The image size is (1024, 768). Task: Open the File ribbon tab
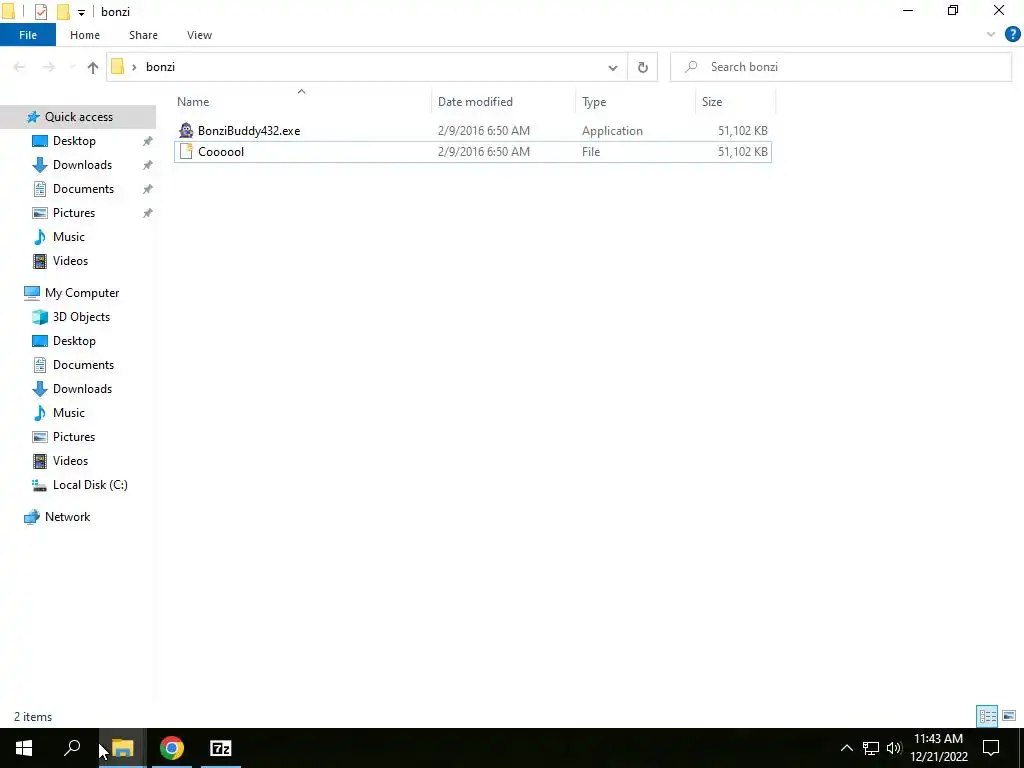[x=28, y=35]
